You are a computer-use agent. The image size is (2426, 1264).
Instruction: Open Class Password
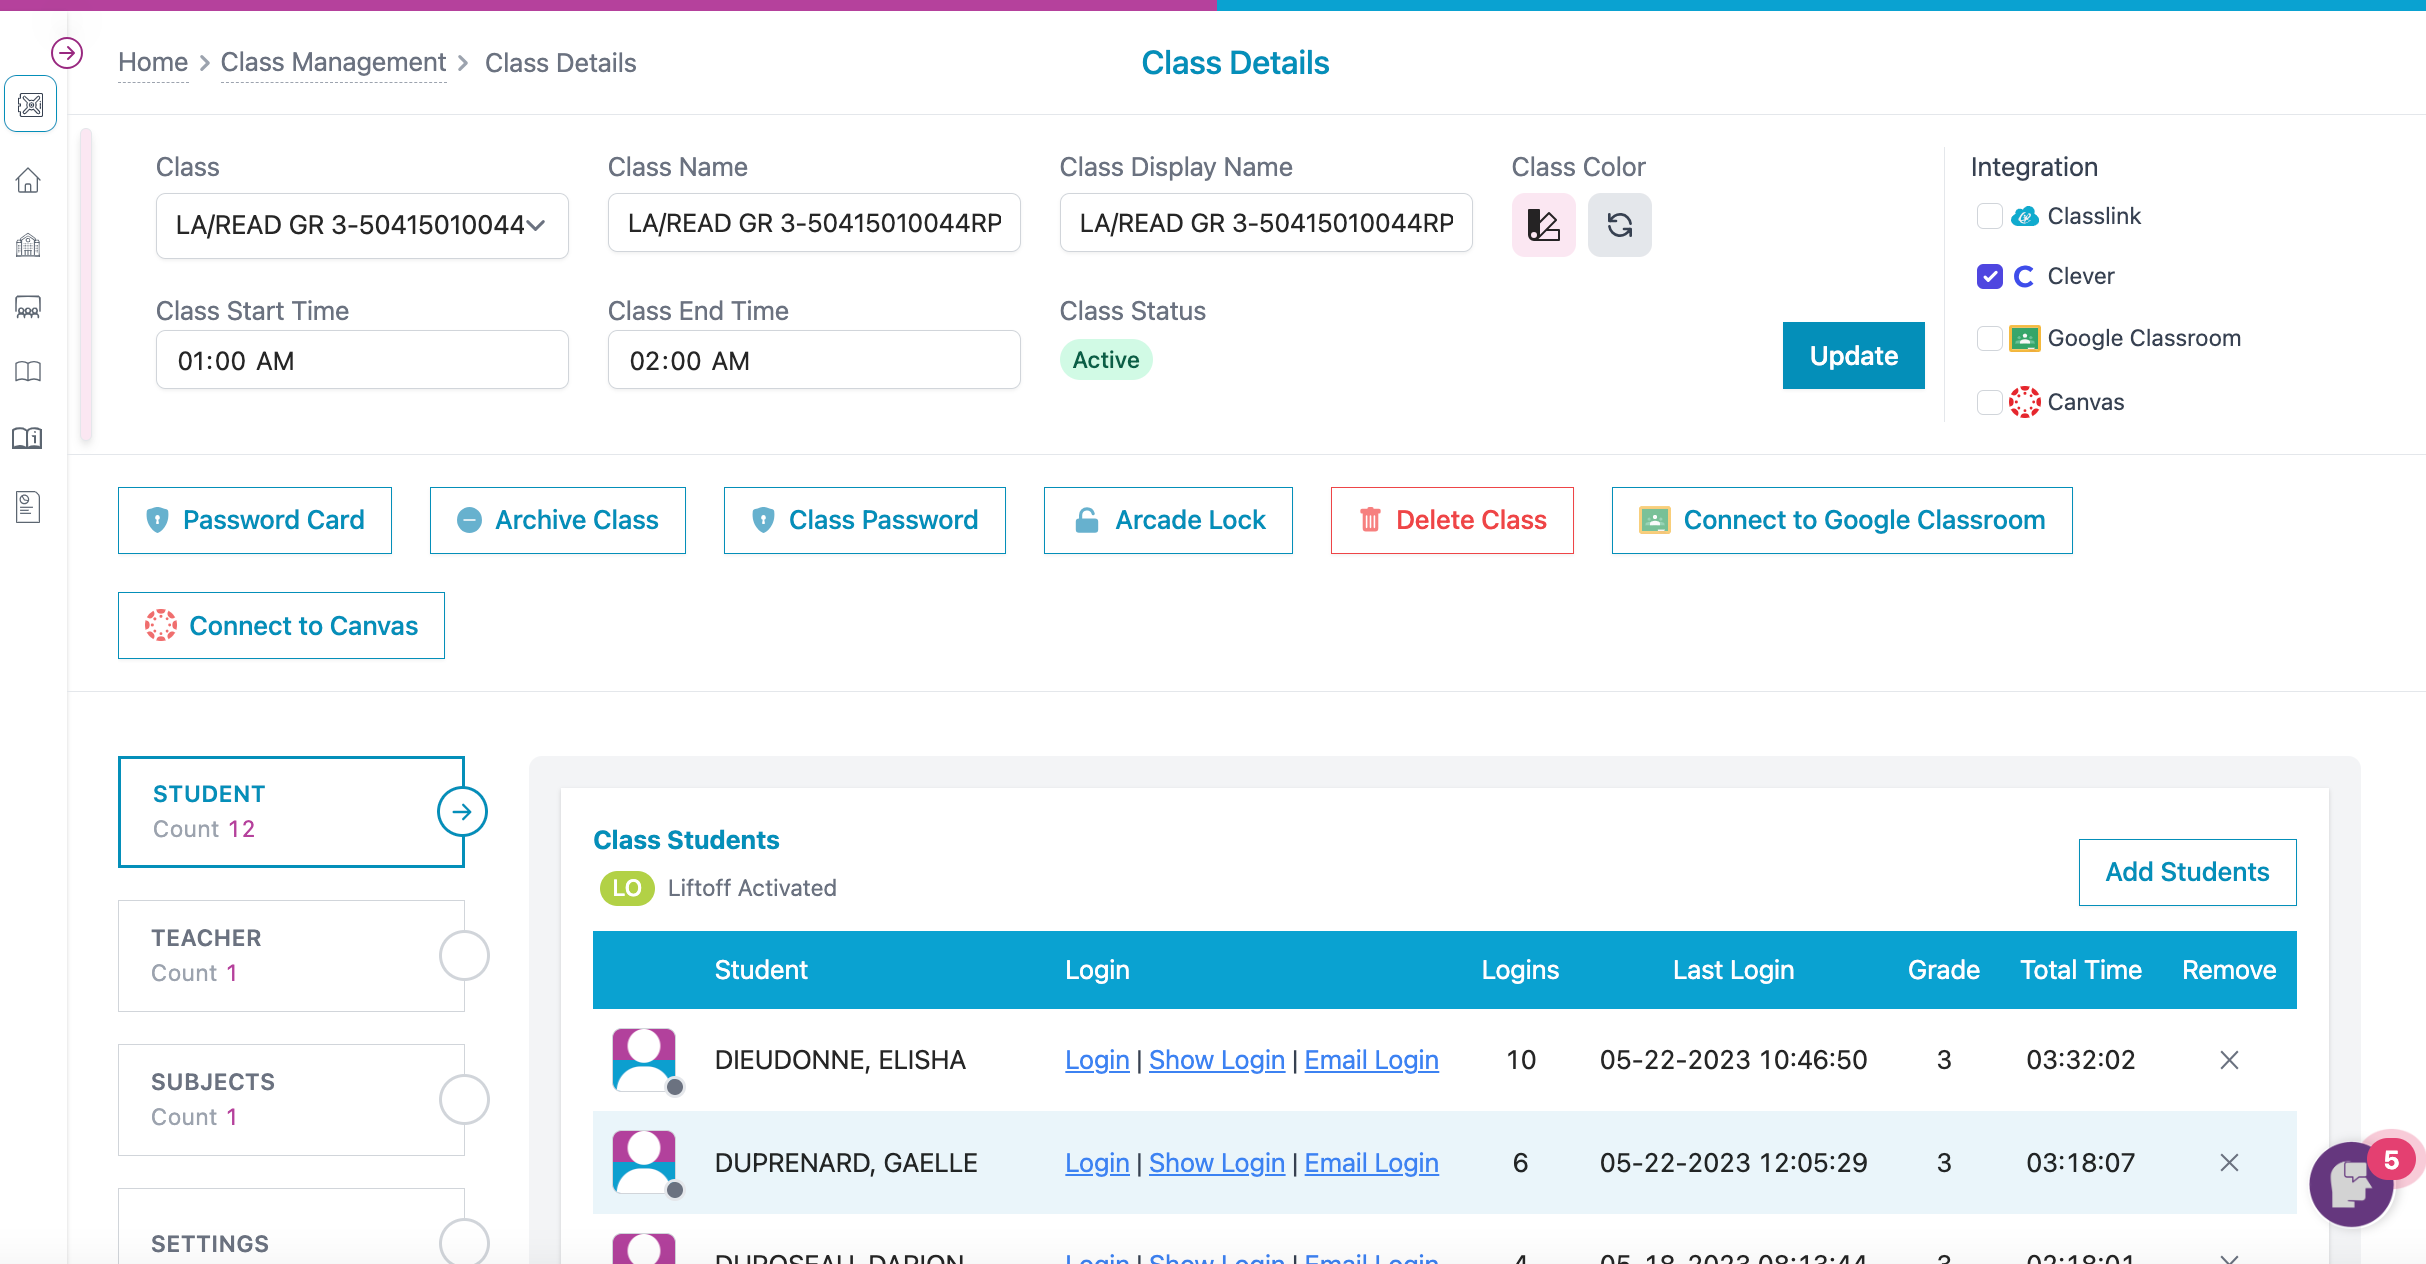[x=865, y=520]
